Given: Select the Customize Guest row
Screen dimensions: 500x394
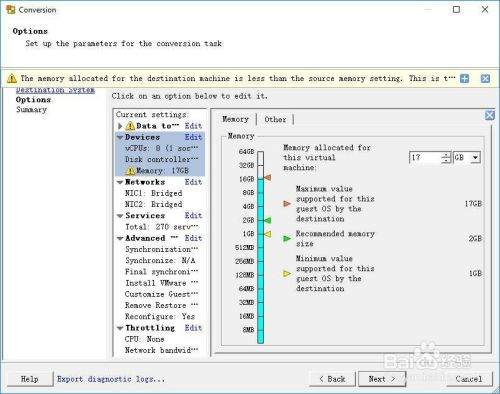Looking at the screenshot, I should [160, 294].
